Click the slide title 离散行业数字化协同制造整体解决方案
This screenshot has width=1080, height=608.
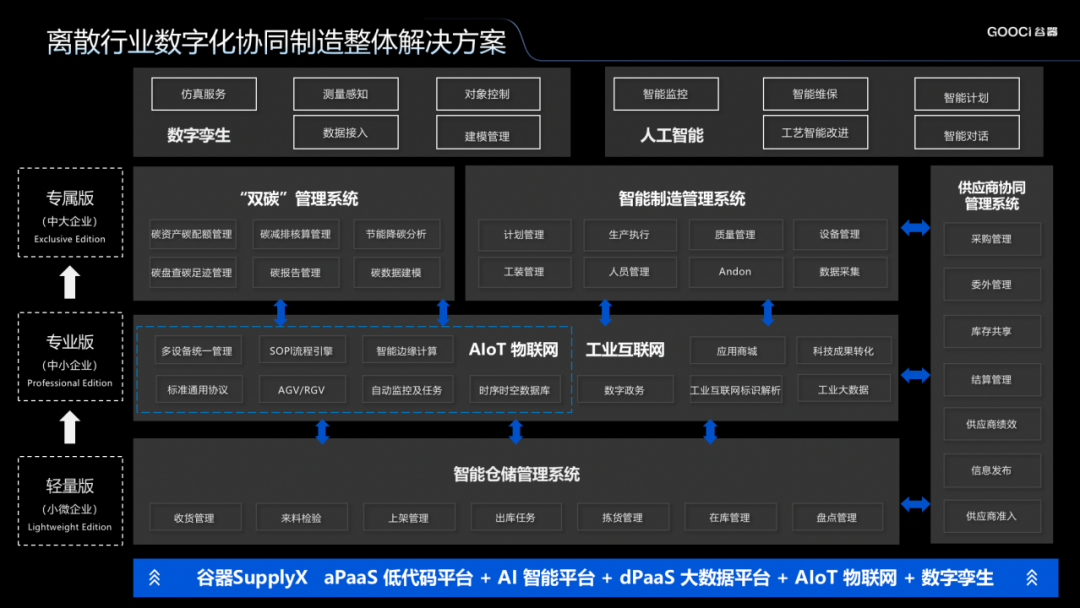click(274, 43)
